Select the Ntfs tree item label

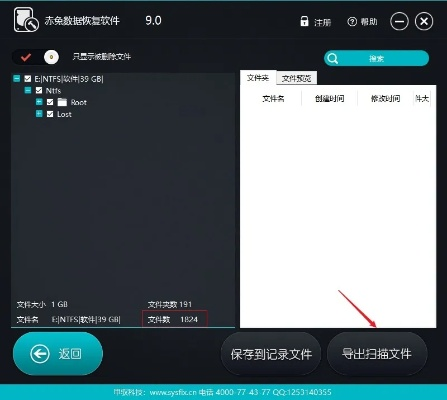pyautogui.click(x=53, y=91)
